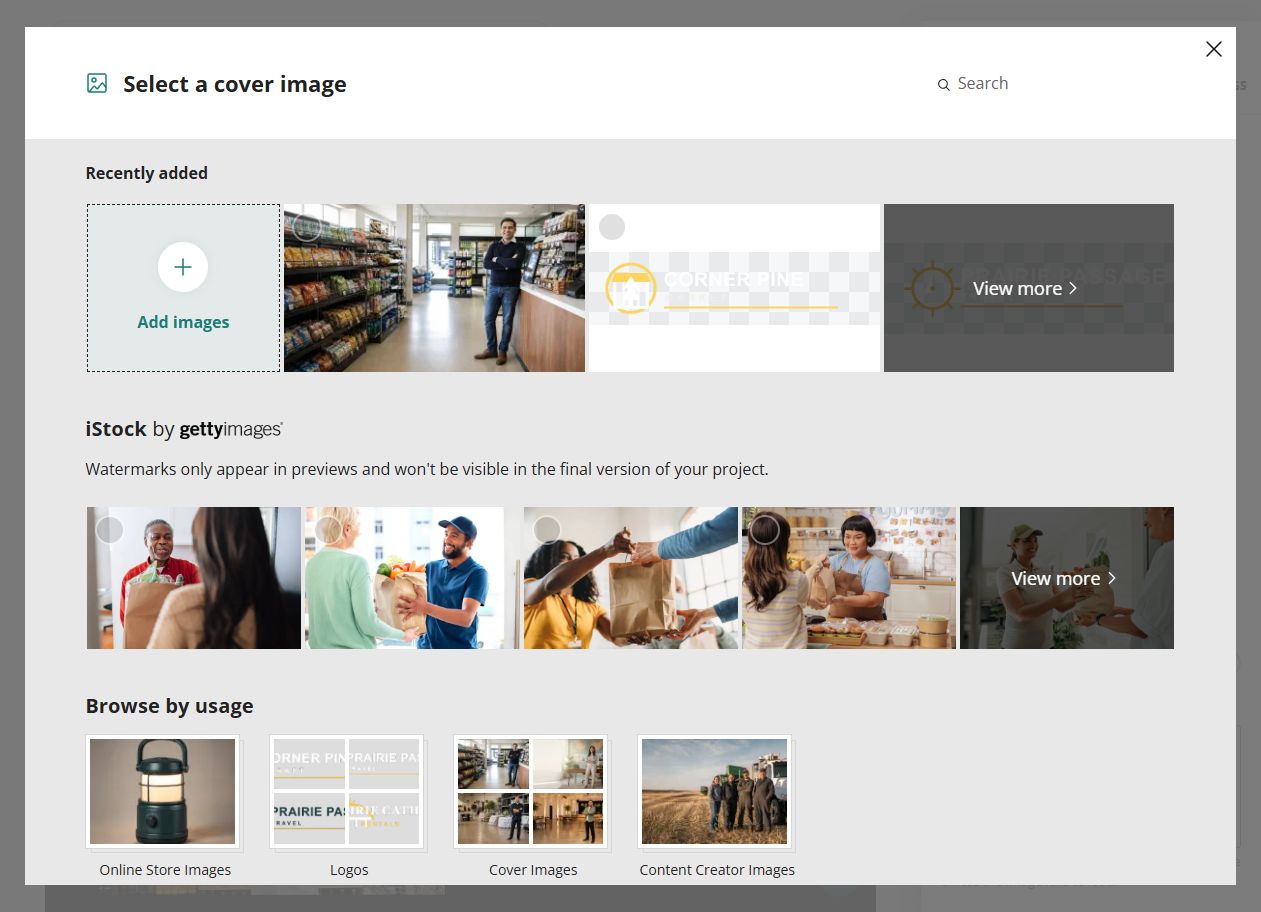
Task: Click the Cover Images label
Action: pos(533,870)
